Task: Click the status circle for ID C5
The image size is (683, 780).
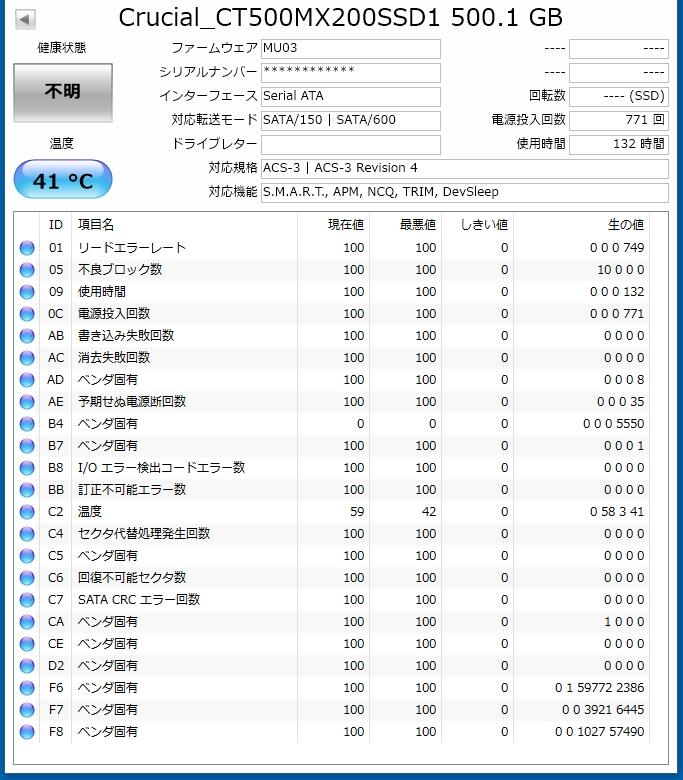Action: tap(27, 556)
